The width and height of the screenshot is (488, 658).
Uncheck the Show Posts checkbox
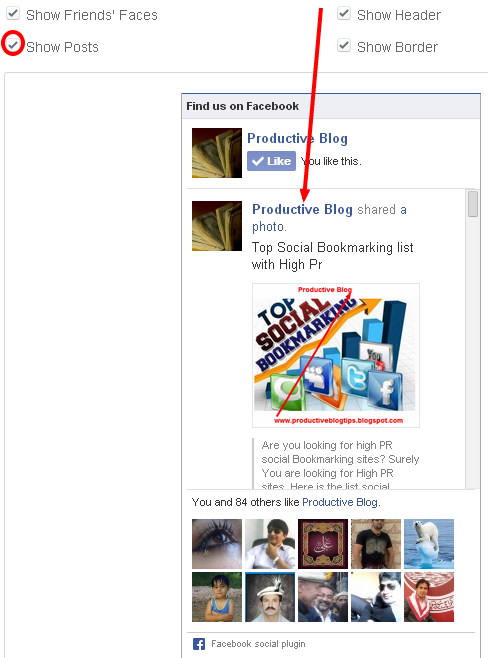(x=13, y=44)
